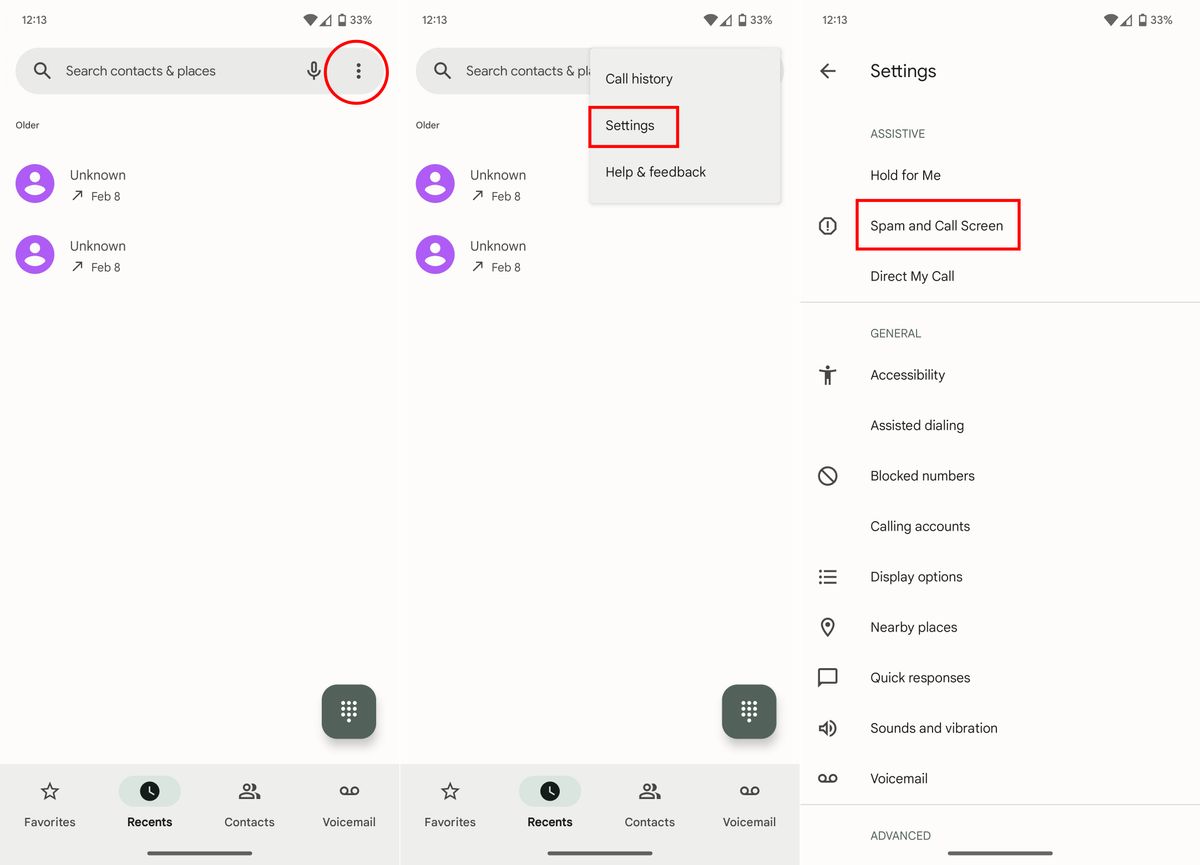
Task: Switch to the Recents tab
Action: (149, 789)
